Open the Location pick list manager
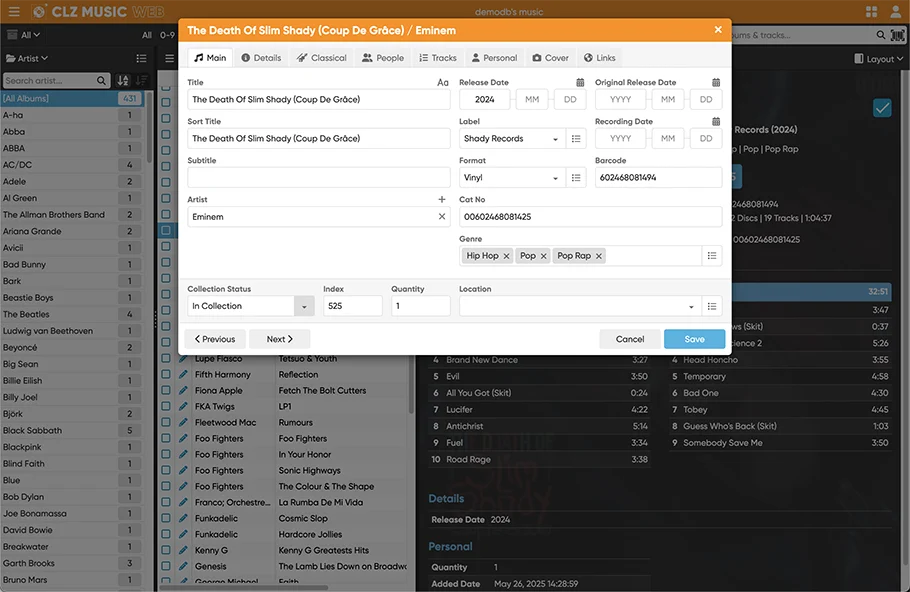The image size is (910, 592). coord(712,306)
